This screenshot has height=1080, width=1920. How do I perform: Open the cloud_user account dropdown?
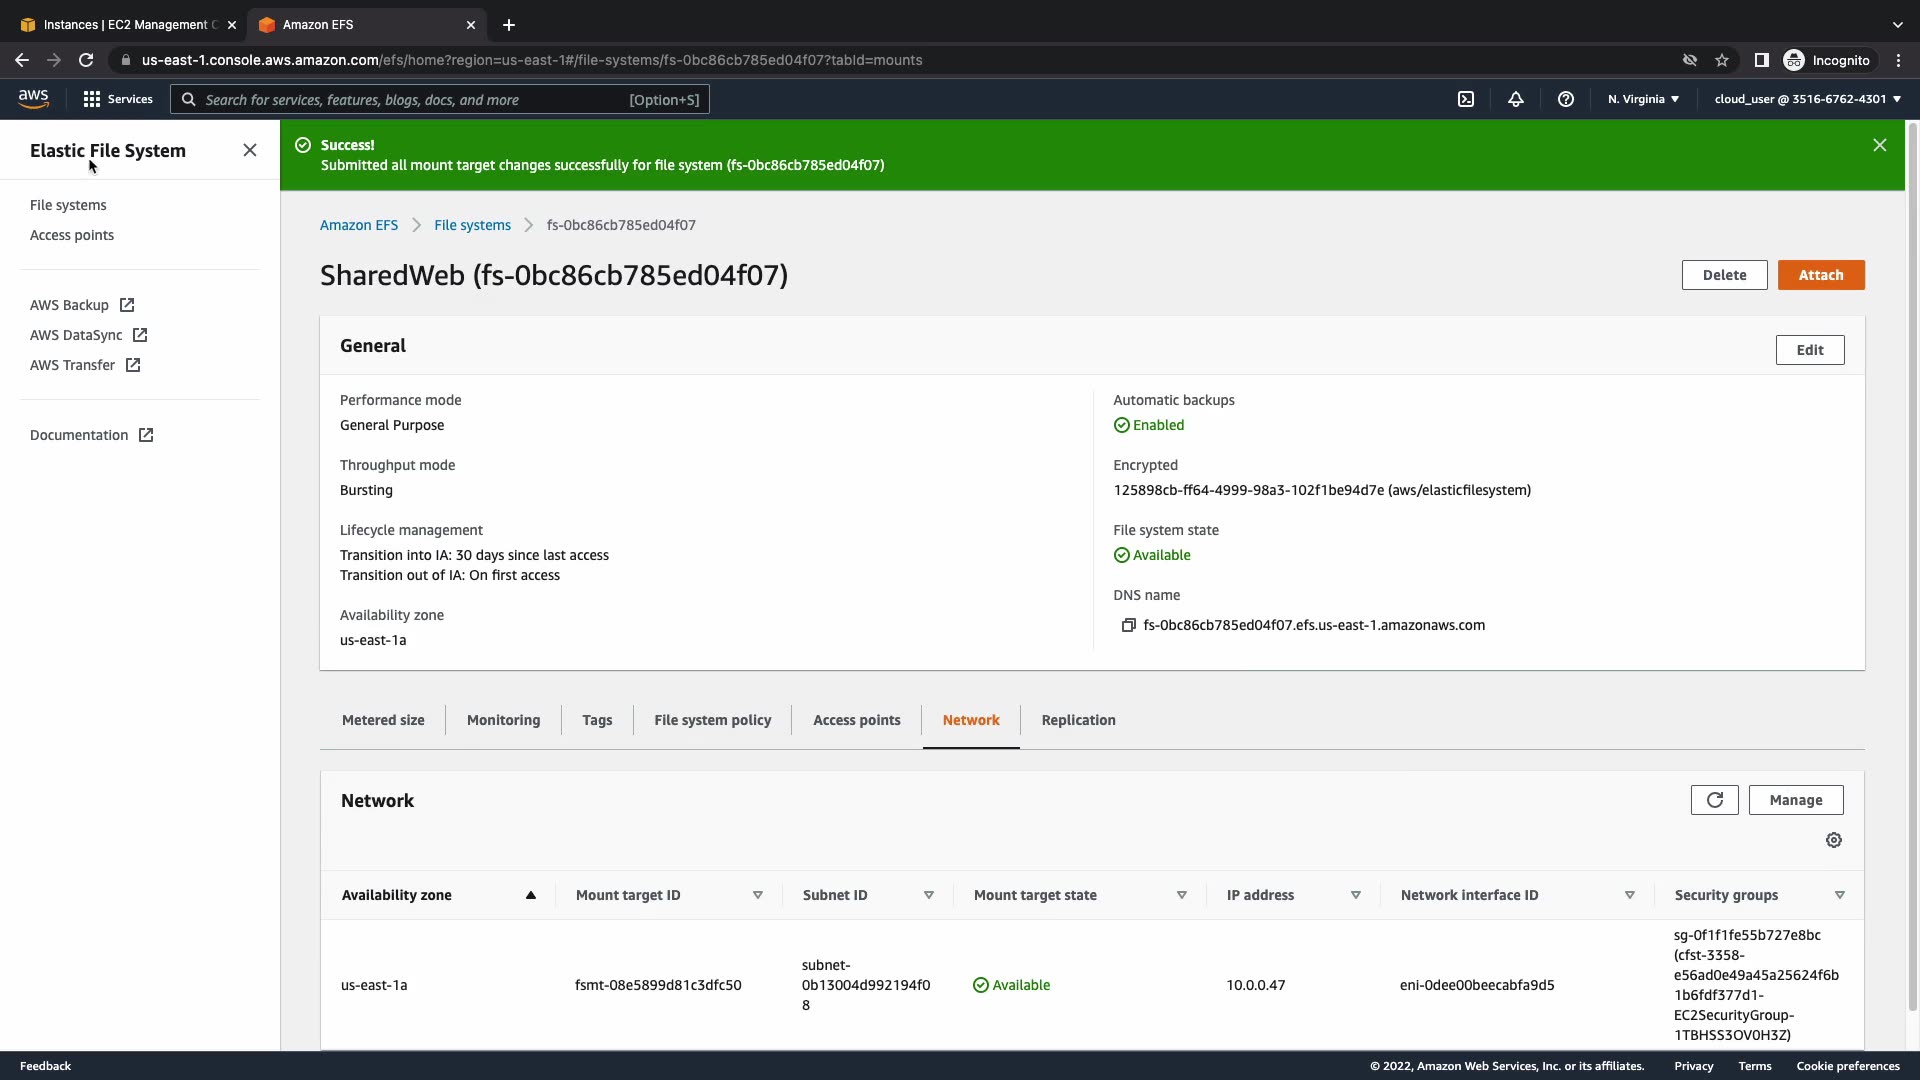pos(1807,99)
